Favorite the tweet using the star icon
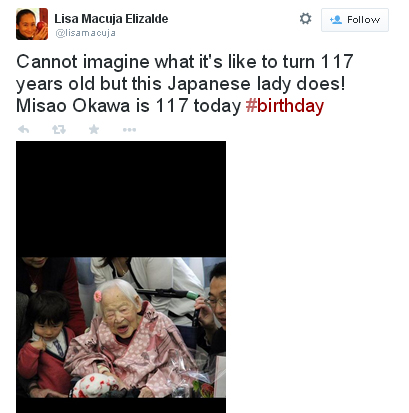The image size is (409, 413). (x=94, y=129)
